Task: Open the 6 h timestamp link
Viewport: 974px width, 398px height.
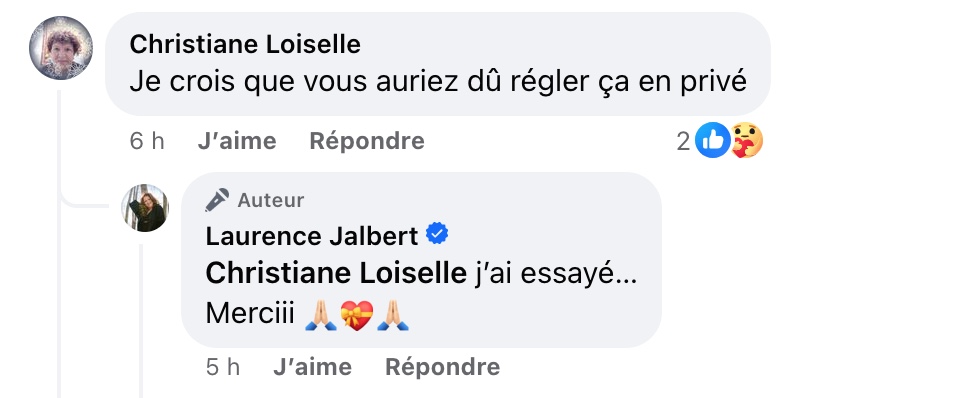Action: (x=147, y=141)
